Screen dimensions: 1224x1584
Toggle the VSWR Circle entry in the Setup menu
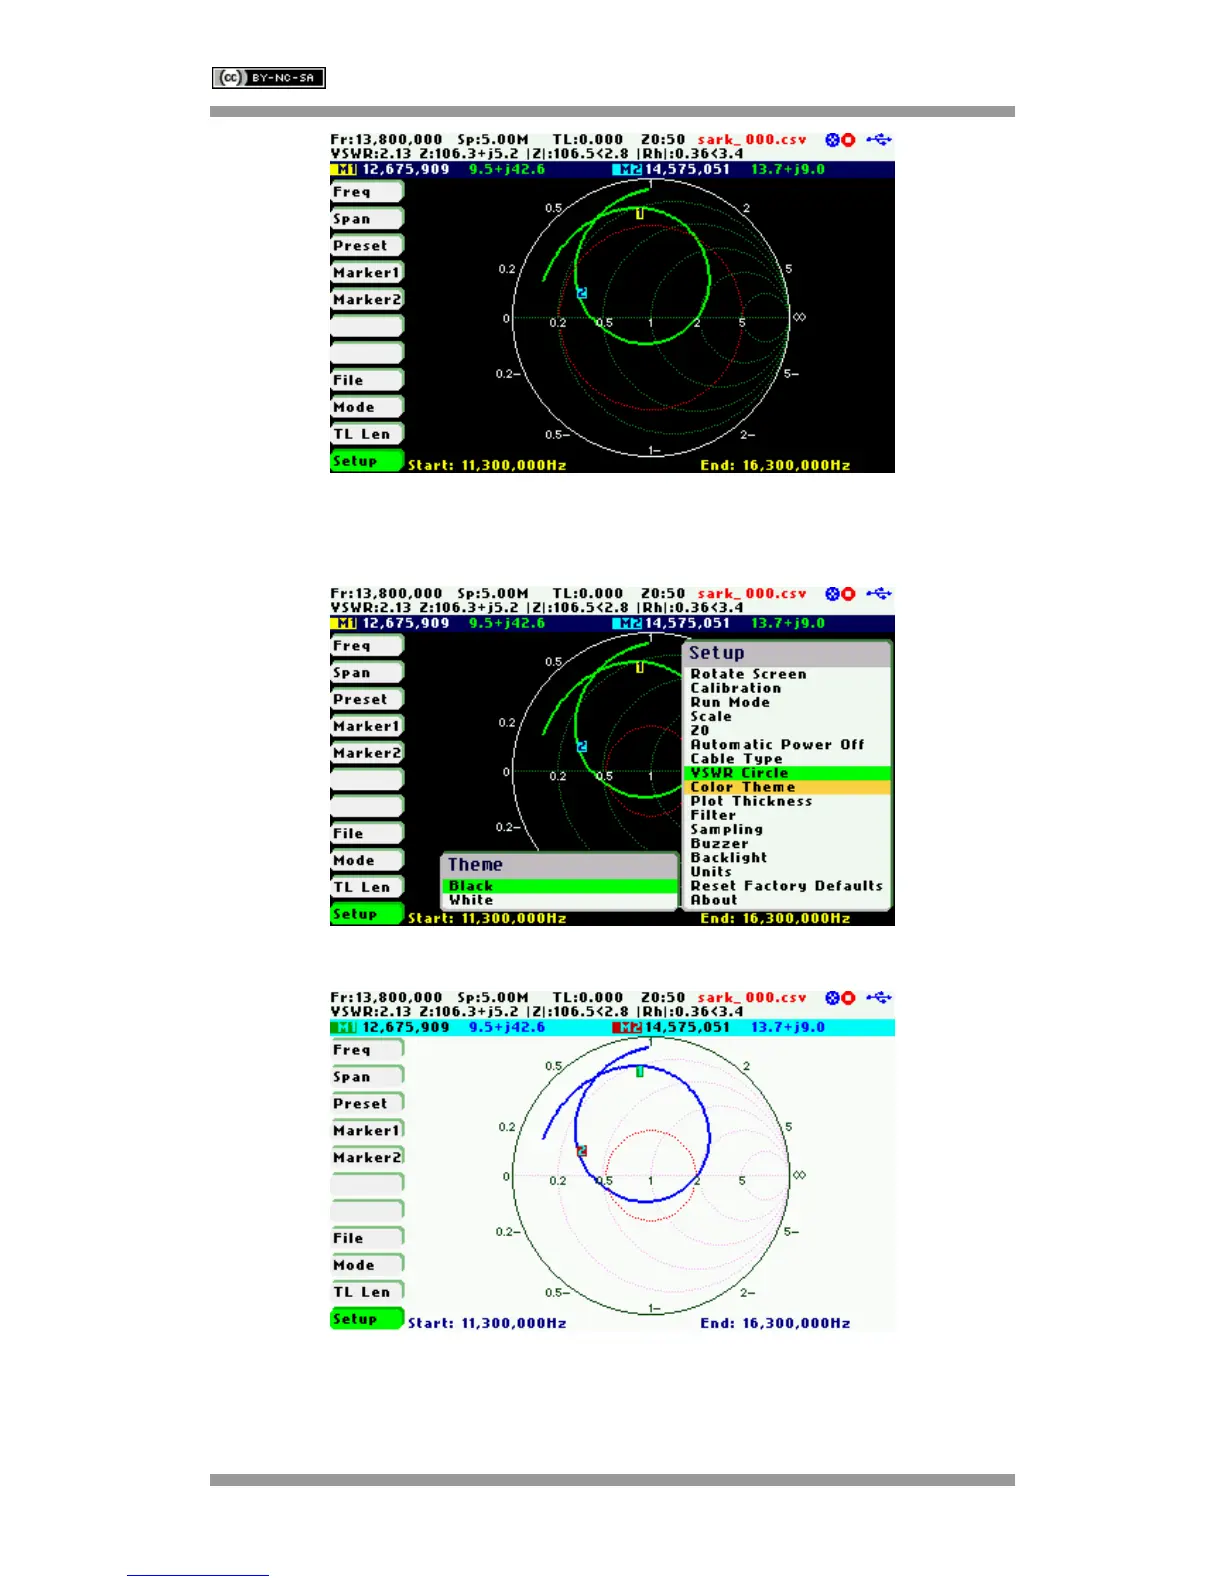(786, 773)
